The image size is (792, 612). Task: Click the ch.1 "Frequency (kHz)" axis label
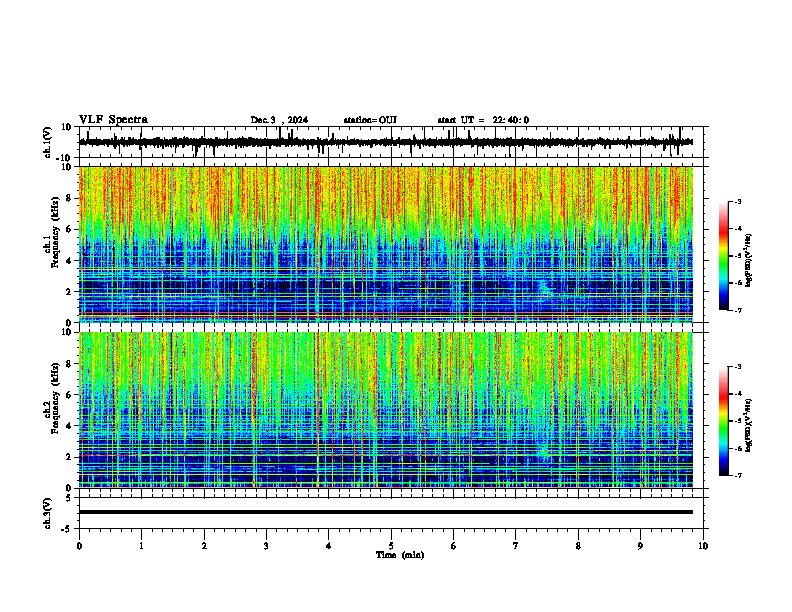click(x=55, y=232)
